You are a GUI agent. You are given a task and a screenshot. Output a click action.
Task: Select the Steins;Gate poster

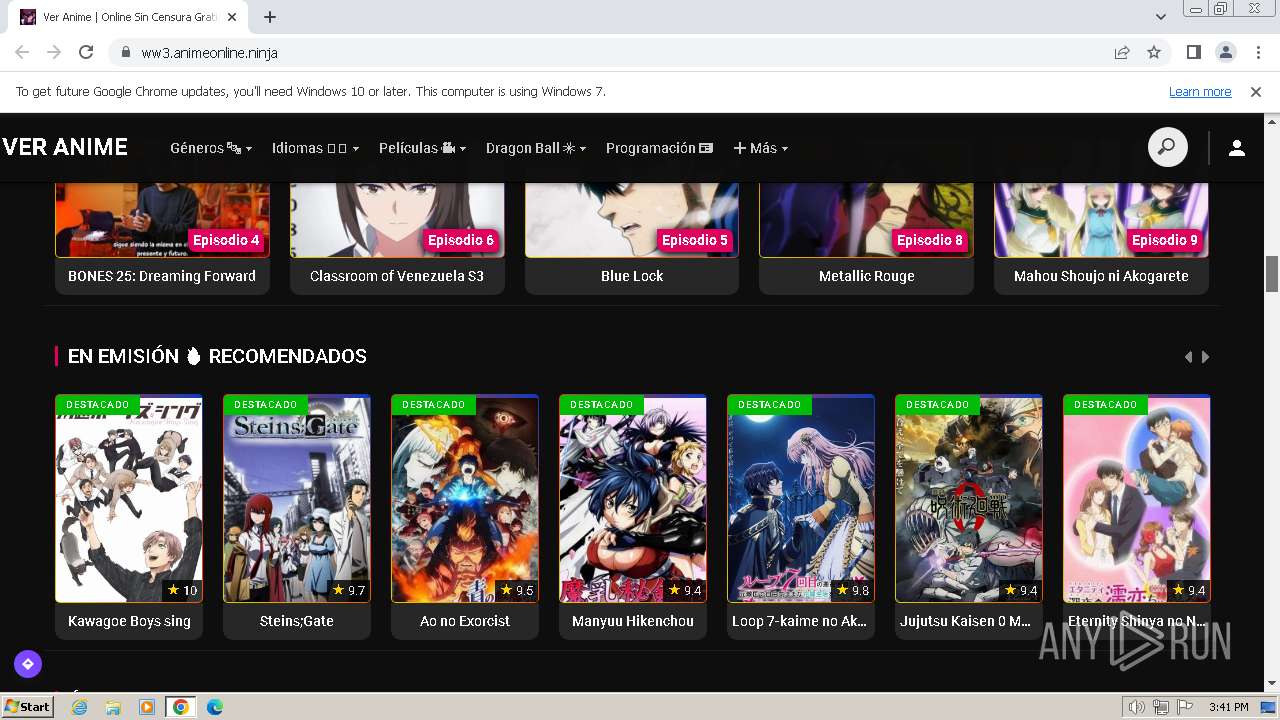(x=297, y=499)
